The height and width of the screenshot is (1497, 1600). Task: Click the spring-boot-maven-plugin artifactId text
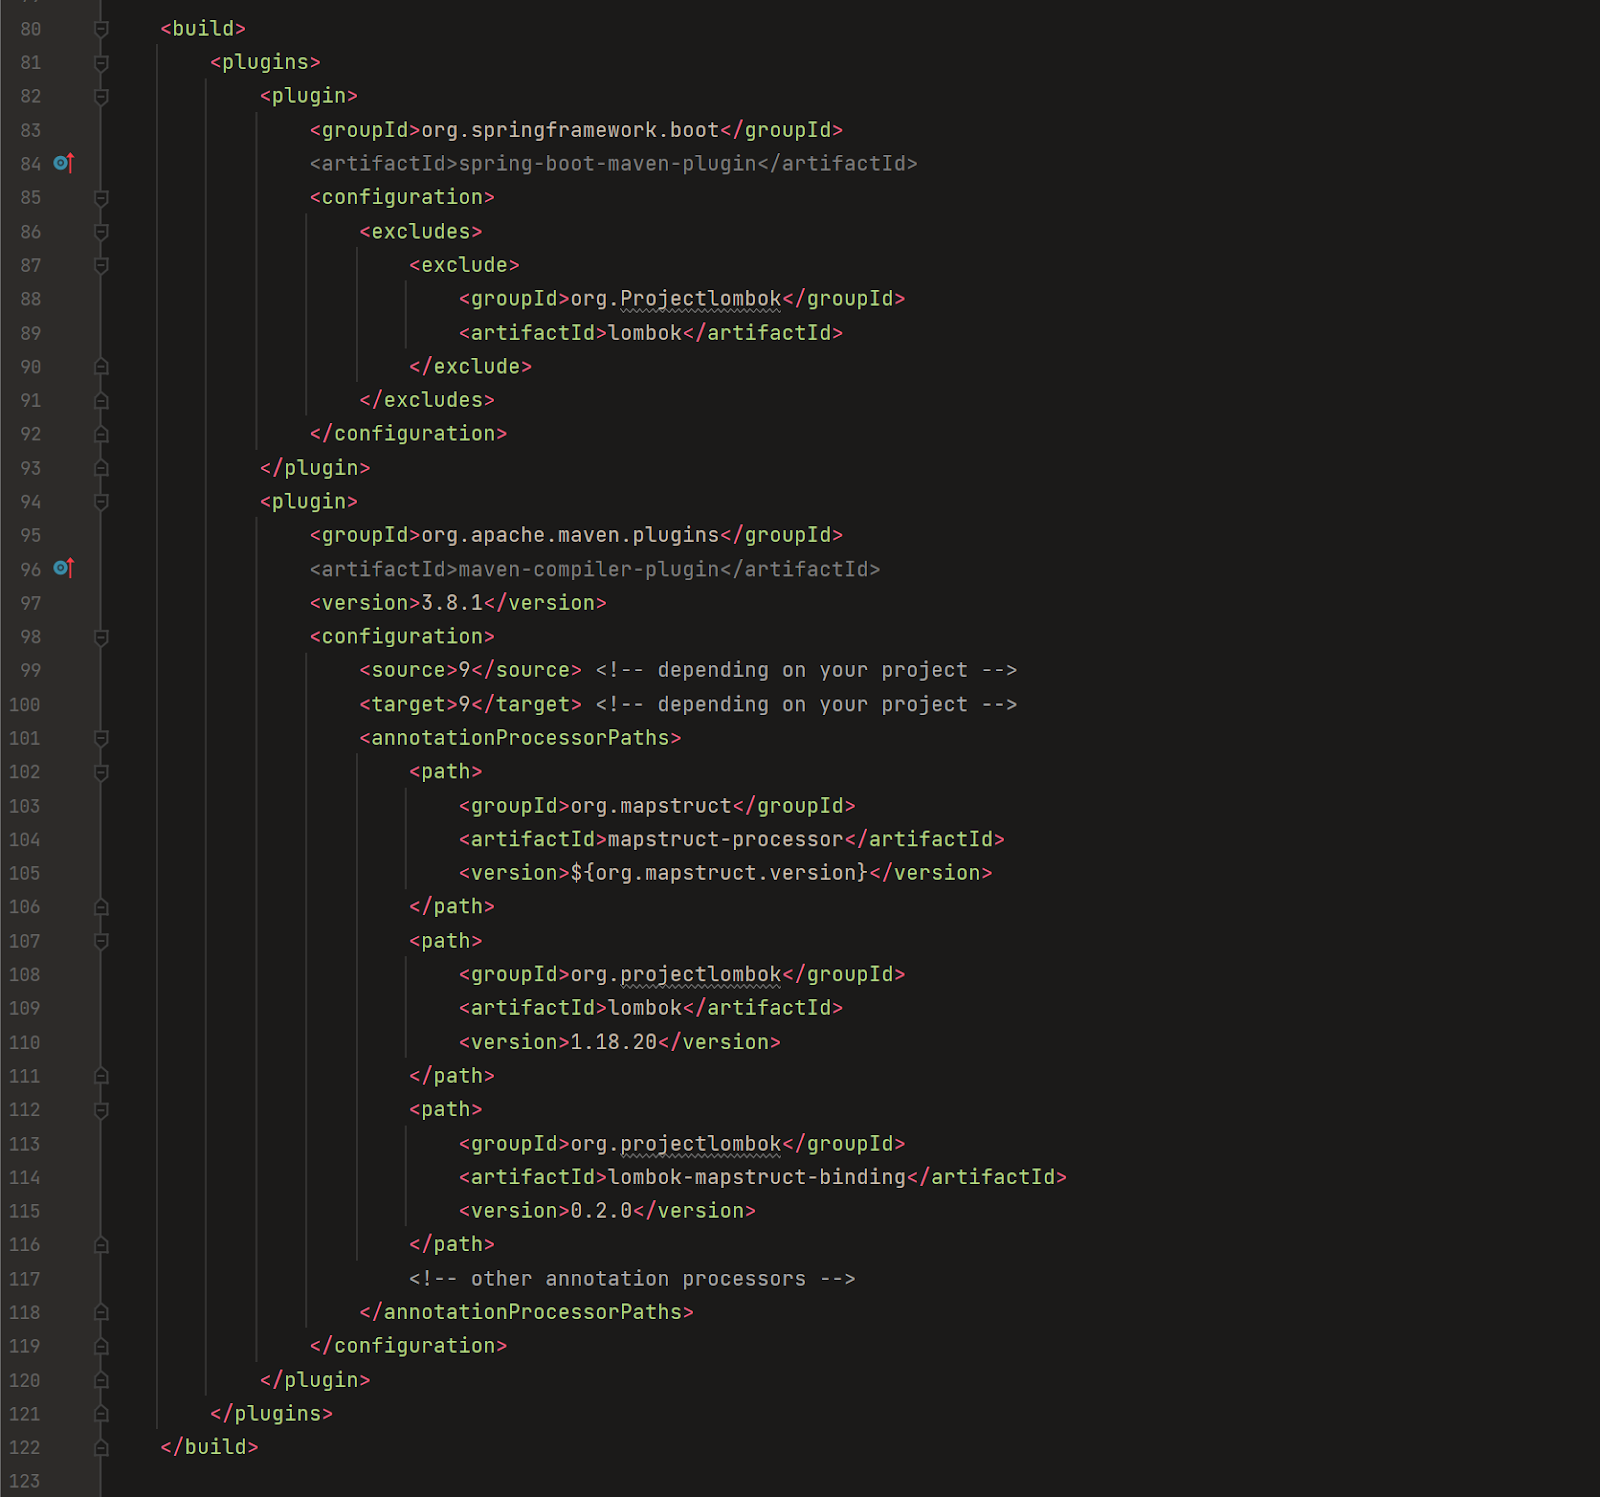pyautogui.click(x=607, y=163)
